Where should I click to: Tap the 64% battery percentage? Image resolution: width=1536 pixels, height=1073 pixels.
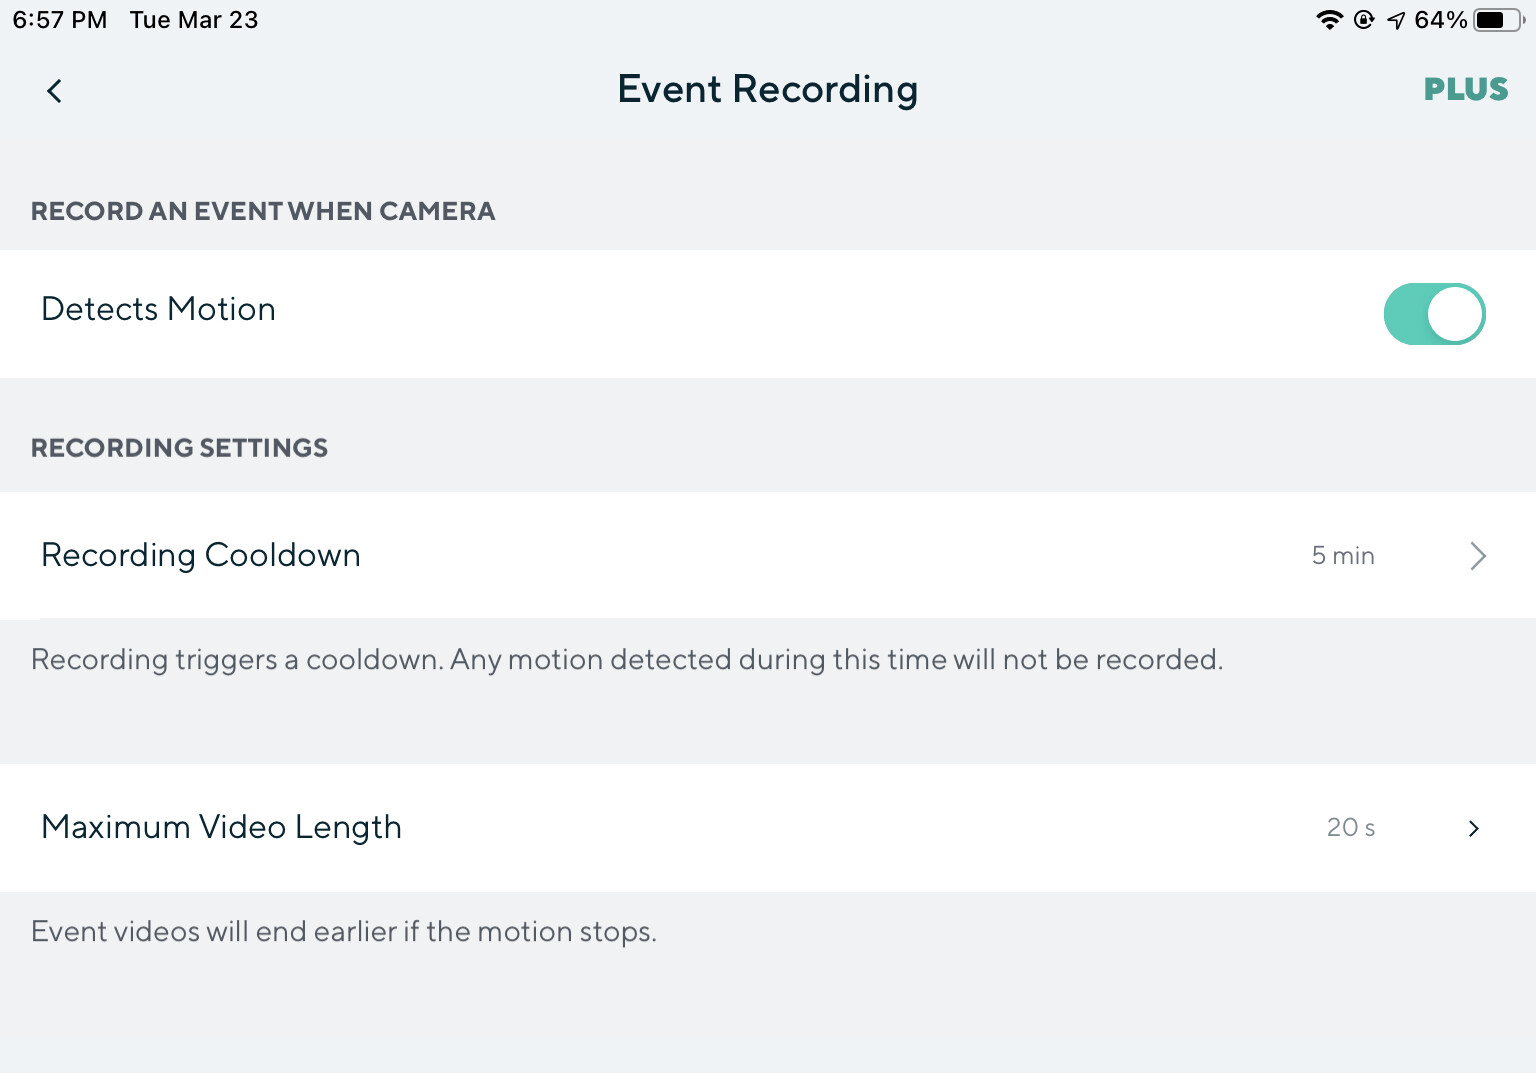point(1440,20)
